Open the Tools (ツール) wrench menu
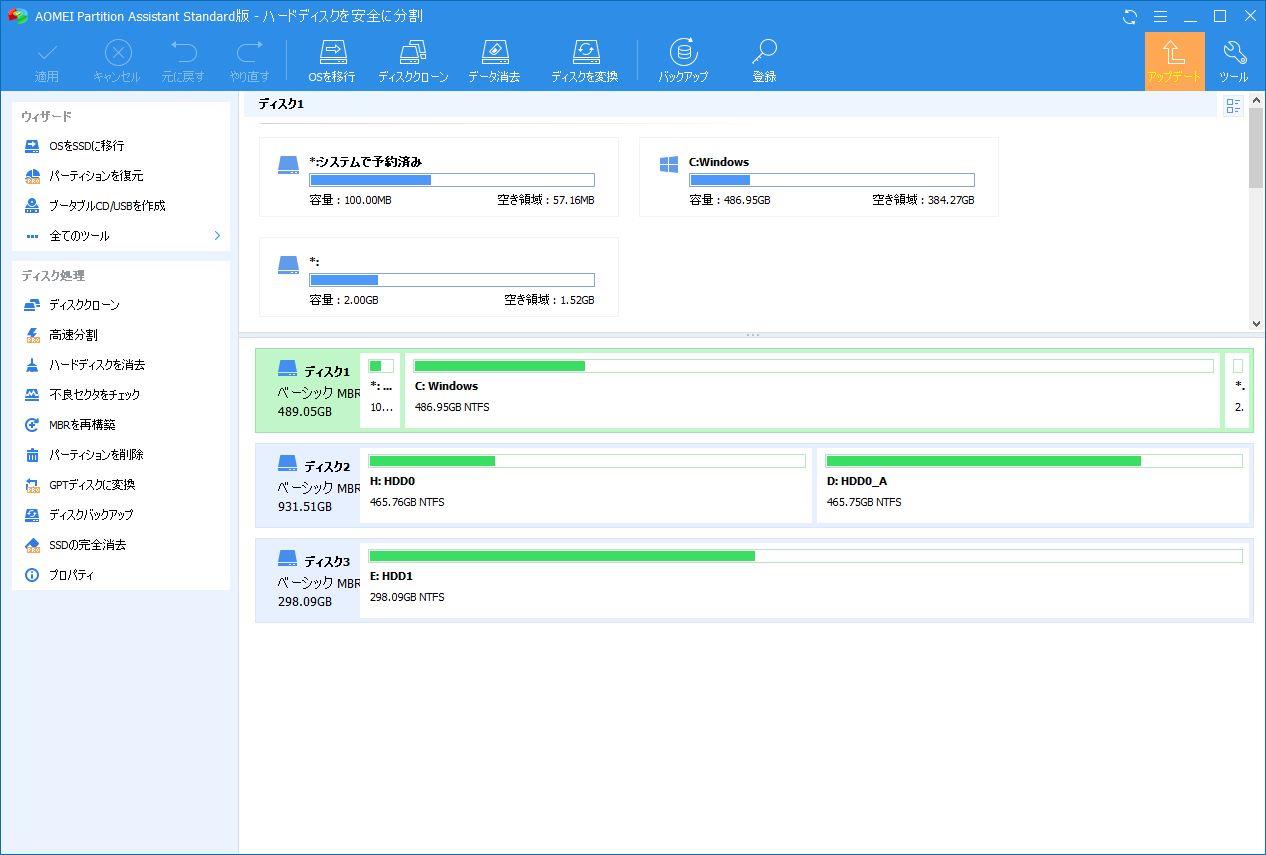The width and height of the screenshot is (1266, 855). (x=1234, y=61)
